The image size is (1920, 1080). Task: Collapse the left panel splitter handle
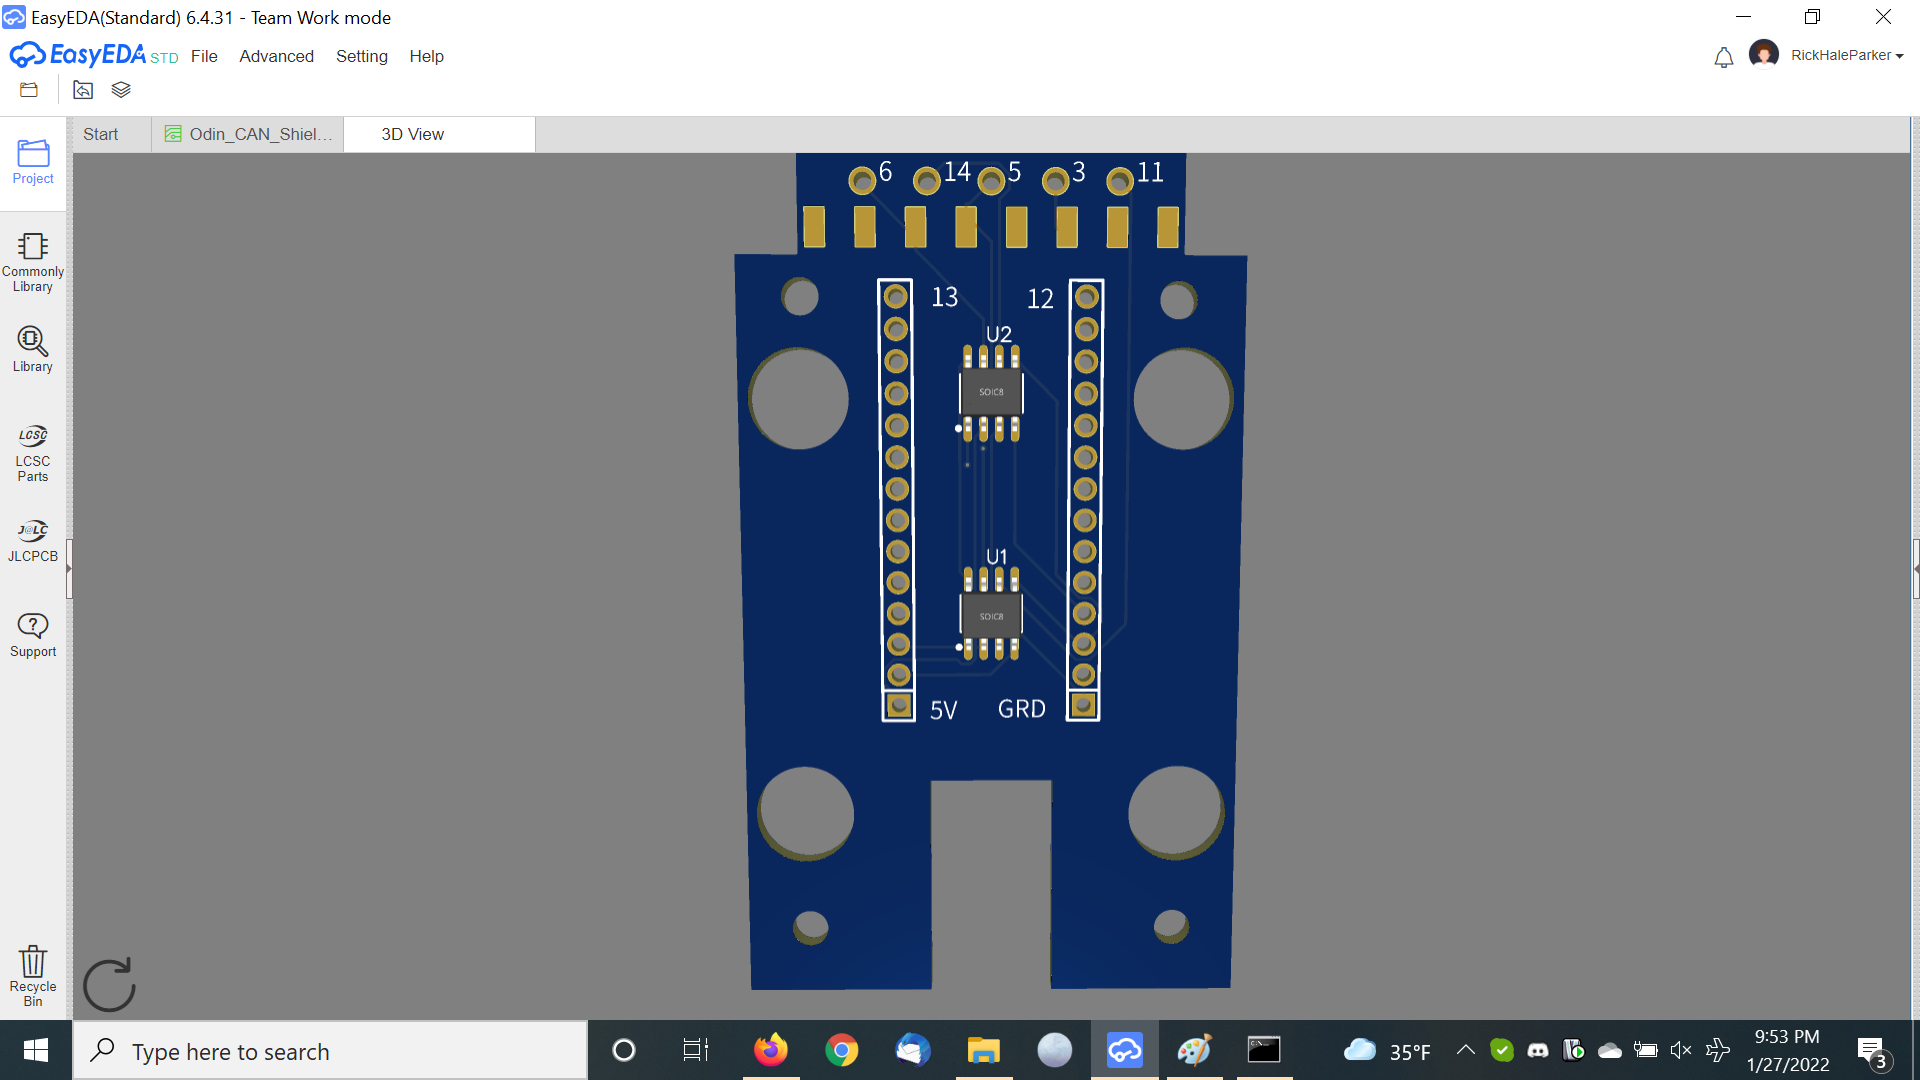point(69,568)
